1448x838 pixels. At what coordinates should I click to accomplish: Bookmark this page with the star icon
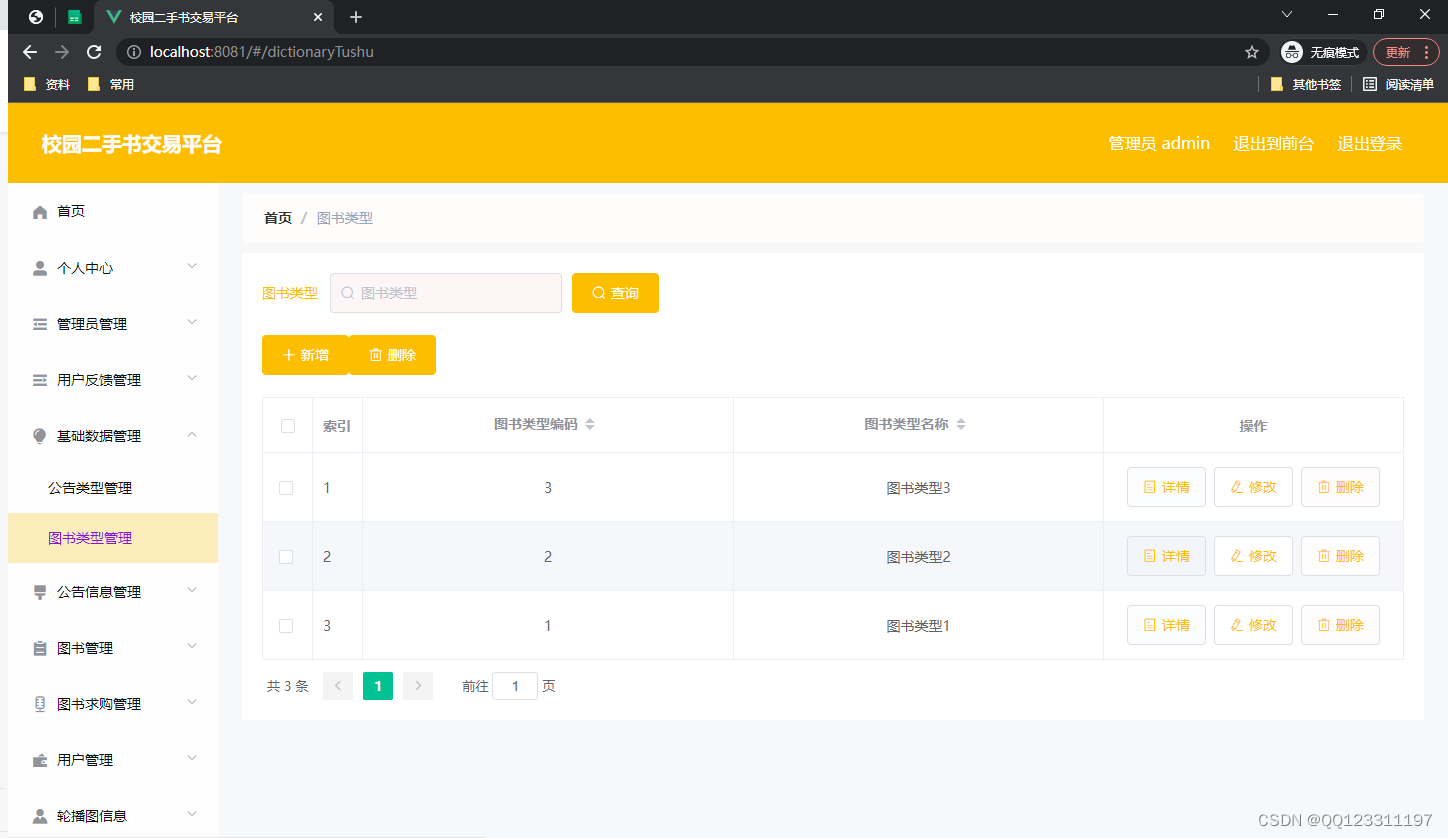(1251, 52)
